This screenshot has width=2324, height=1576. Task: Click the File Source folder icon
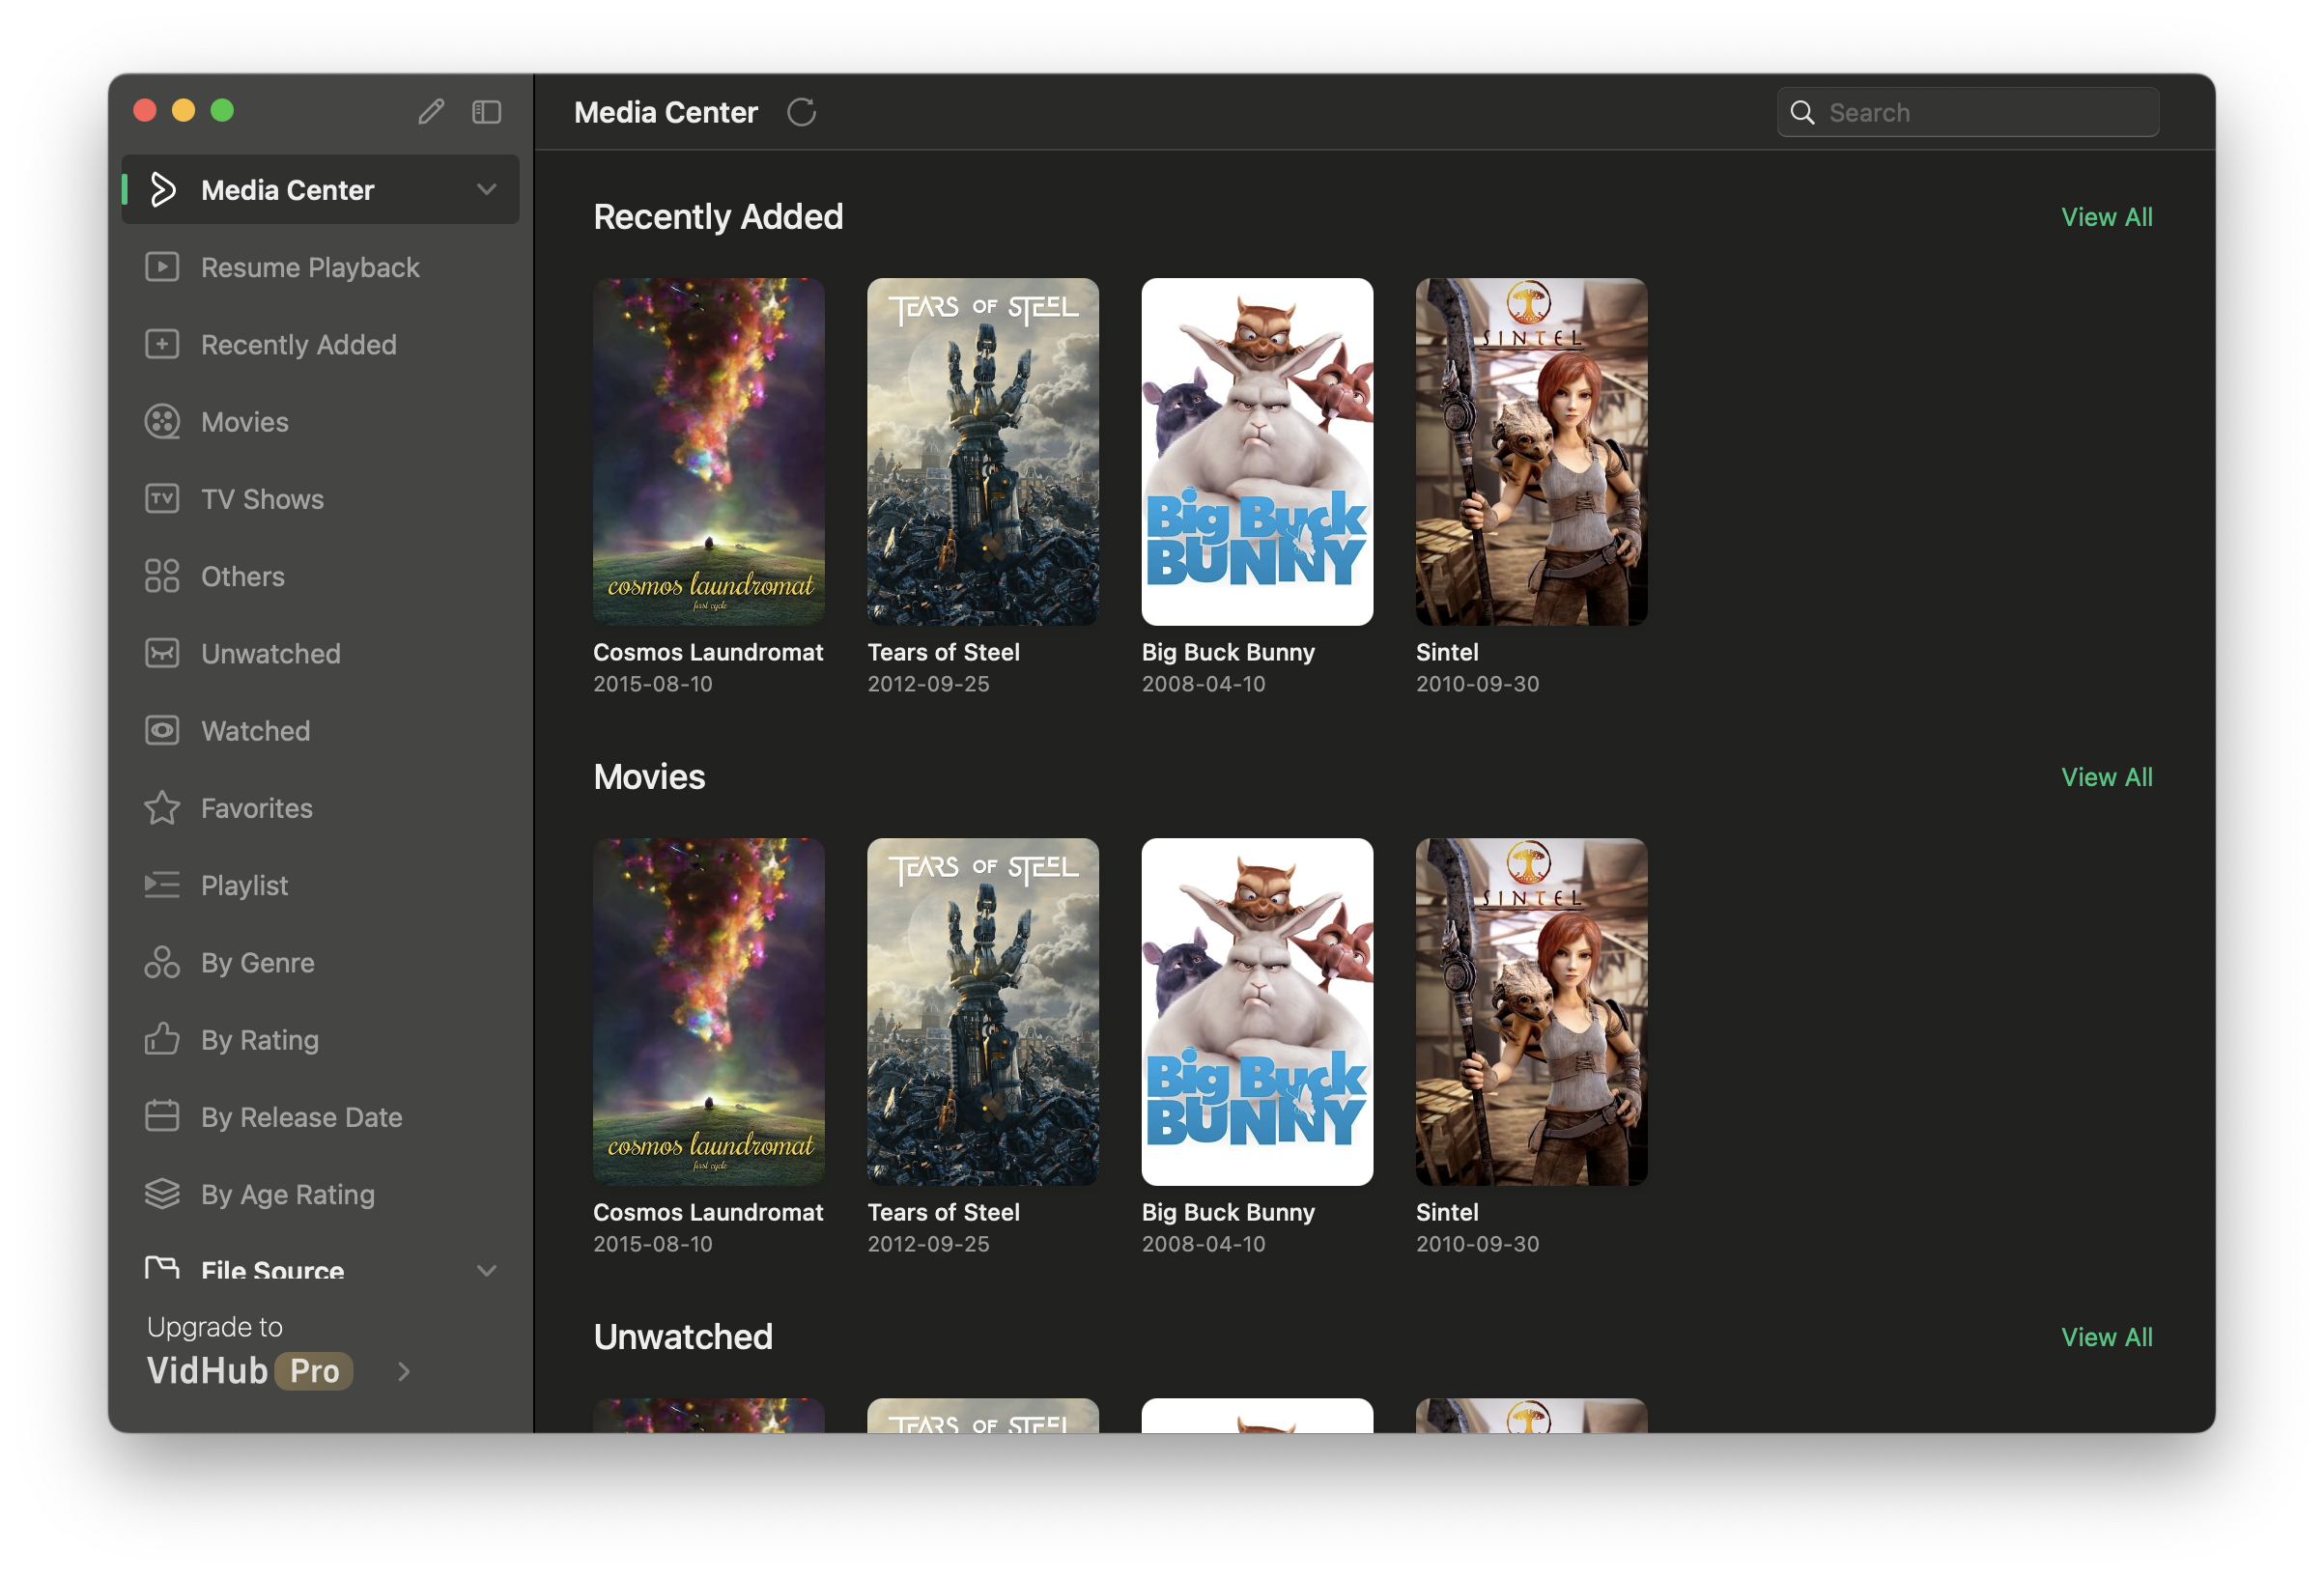pos(162,1268)
